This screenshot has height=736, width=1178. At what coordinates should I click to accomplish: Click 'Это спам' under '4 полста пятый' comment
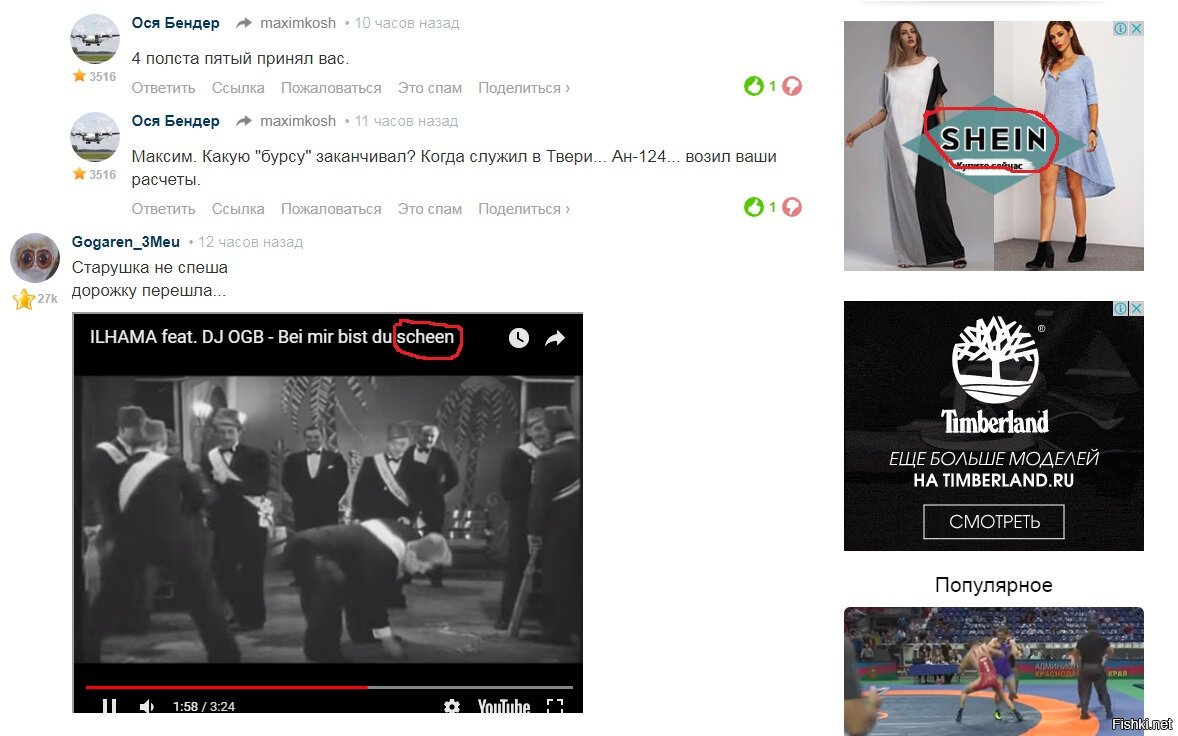coord(430,88)
